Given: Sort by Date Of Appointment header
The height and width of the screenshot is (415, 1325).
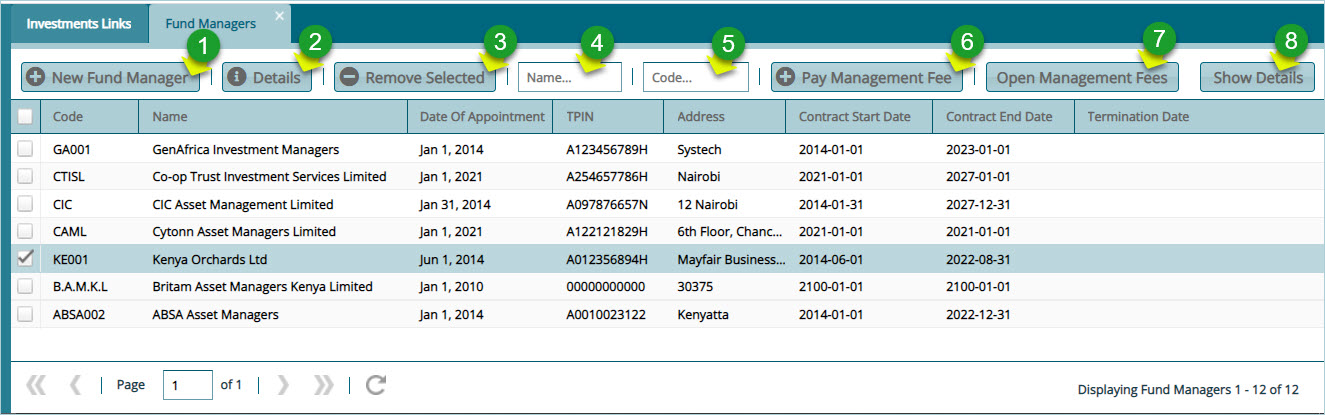Looking at the screenshot, I should pyautogui.click(x=480, y=117).
